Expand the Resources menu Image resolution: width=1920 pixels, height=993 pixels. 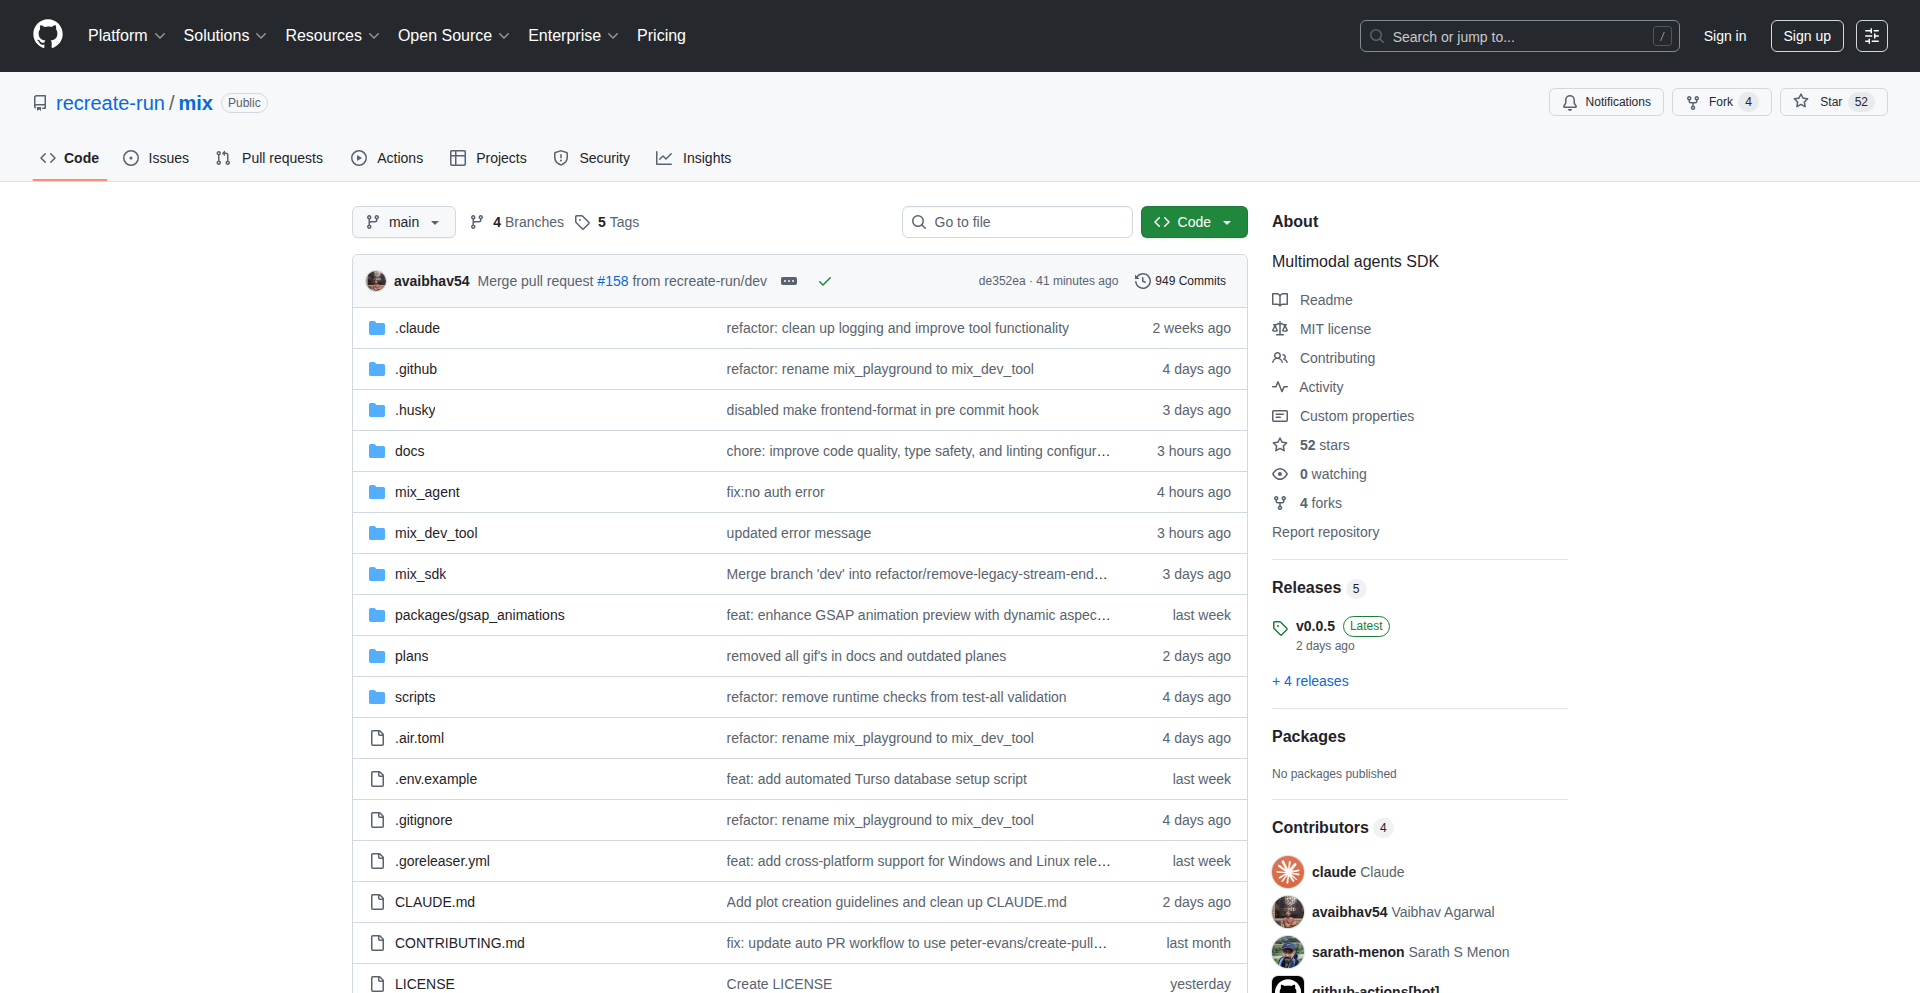coord(332,36)
